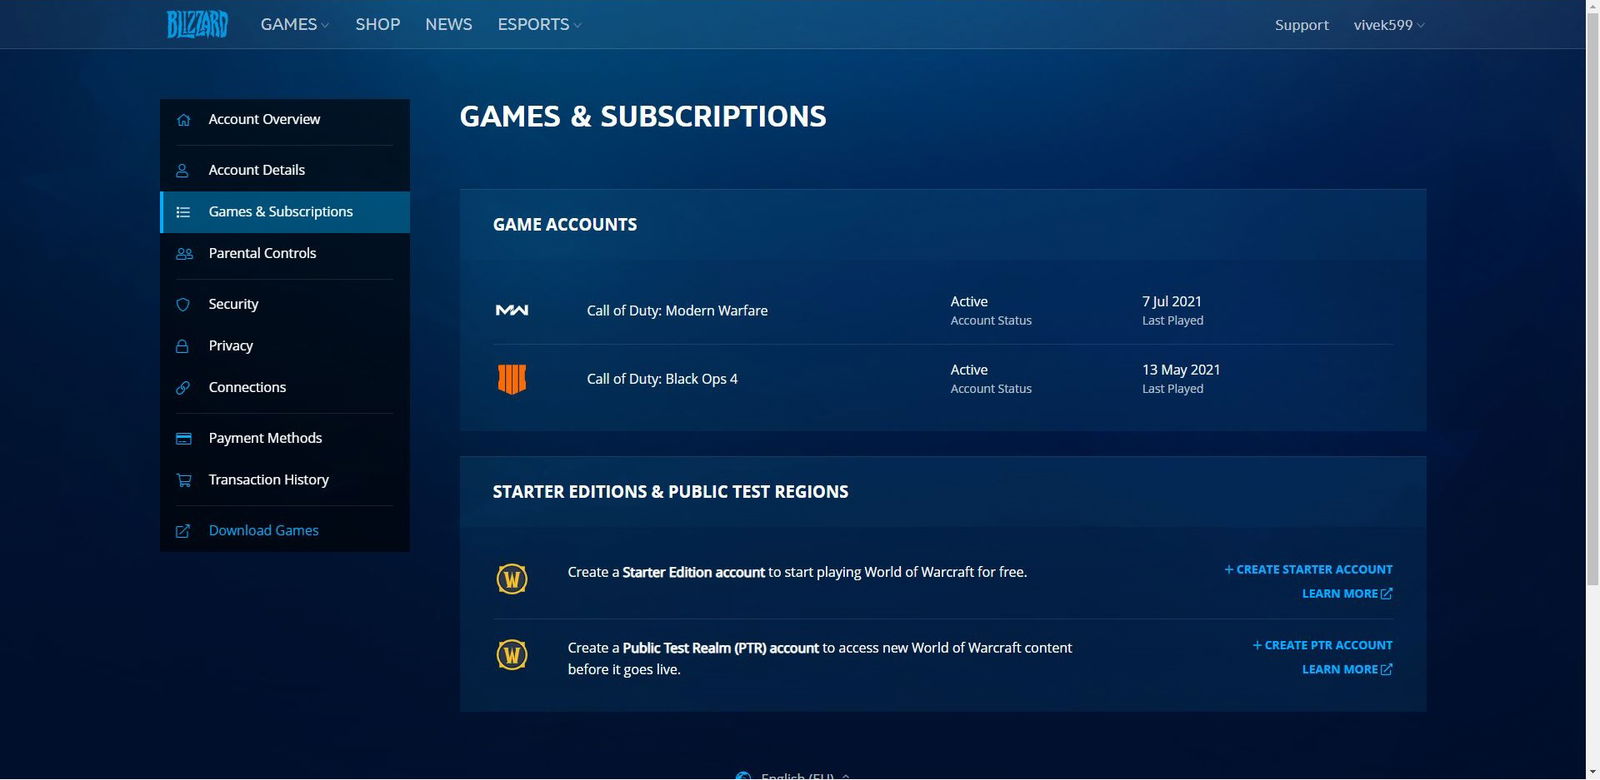Image resolution: width=1600 pixels, height=780 pixels.
Task: Click the Blizzard logo
Action: pos(197,24)
